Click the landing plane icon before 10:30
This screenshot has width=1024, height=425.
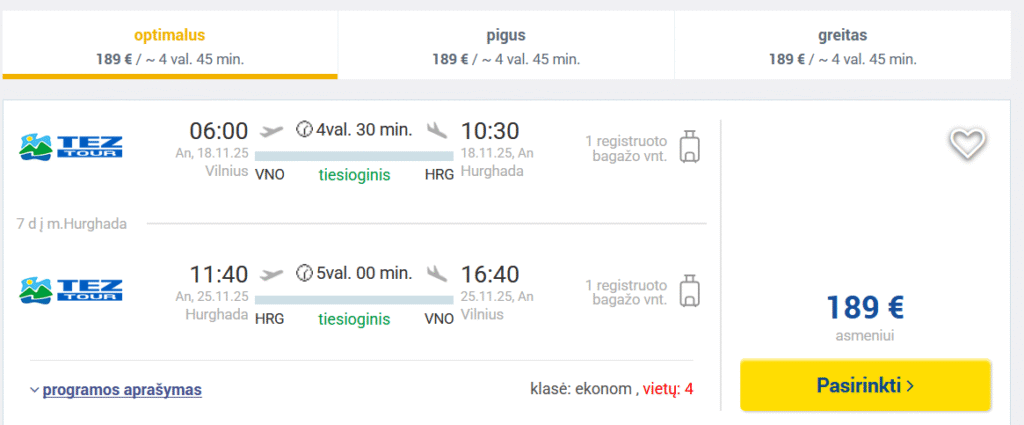click(x=436, y=130)
